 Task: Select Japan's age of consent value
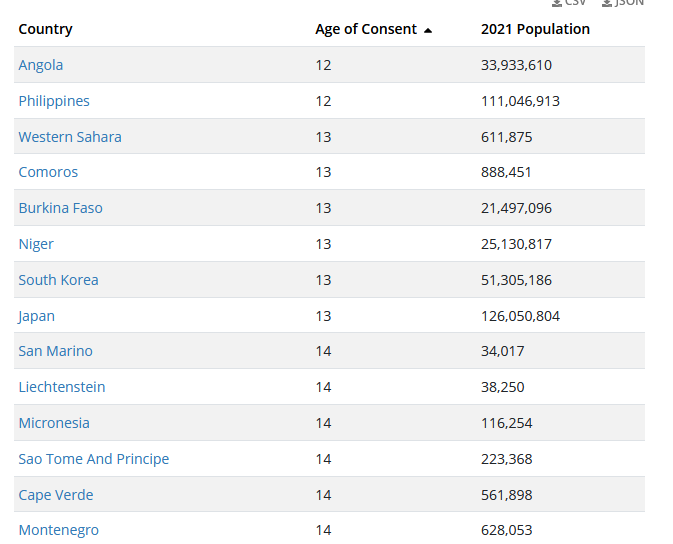[323, 316]
